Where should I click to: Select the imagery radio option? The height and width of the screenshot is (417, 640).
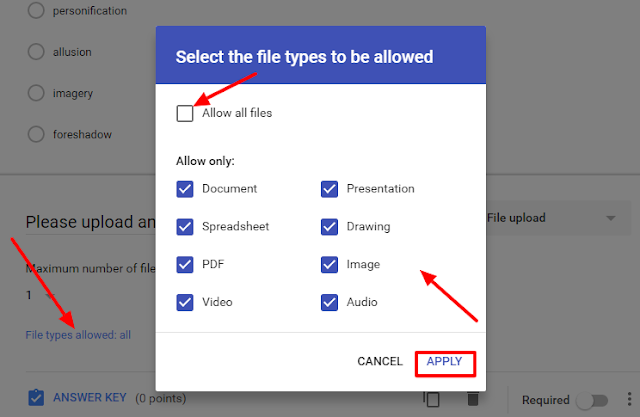[x=37, y=93]
